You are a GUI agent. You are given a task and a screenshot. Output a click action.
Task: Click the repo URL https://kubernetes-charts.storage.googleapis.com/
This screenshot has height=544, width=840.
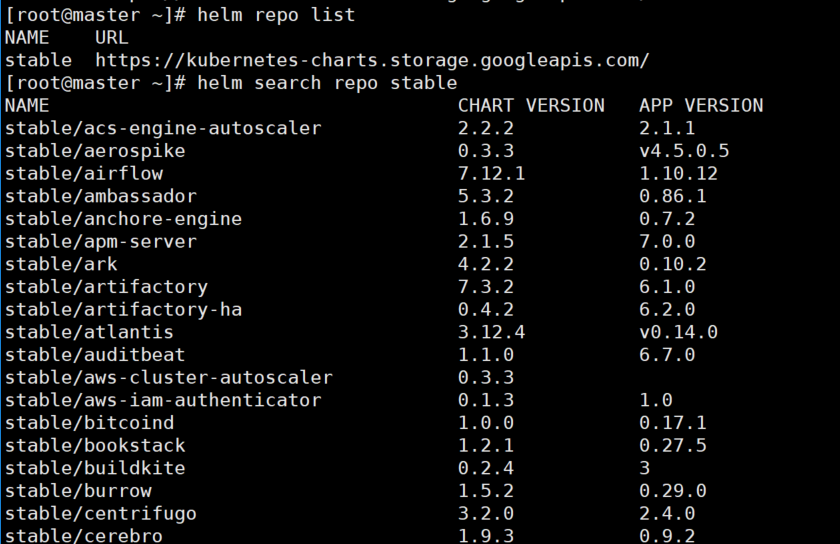click(x=372, y=61)
